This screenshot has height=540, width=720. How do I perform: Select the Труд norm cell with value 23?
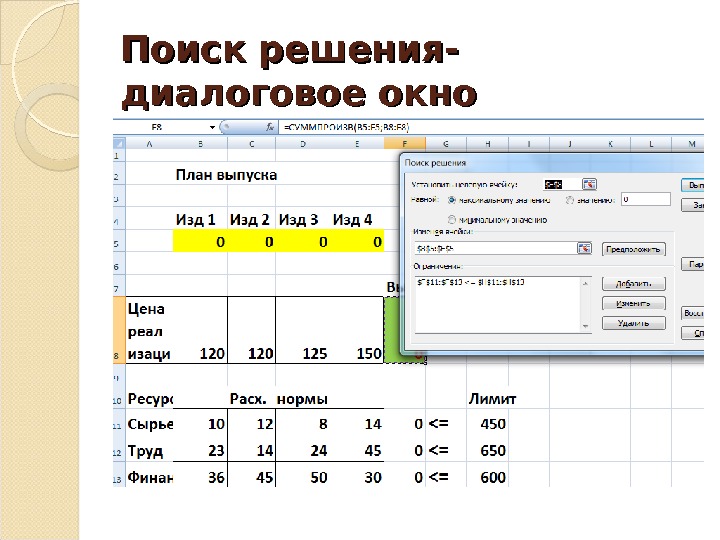tap(200, 450)
